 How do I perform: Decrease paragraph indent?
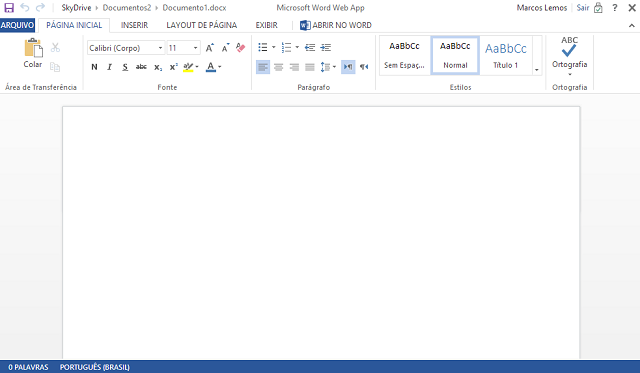click(310, 47)
